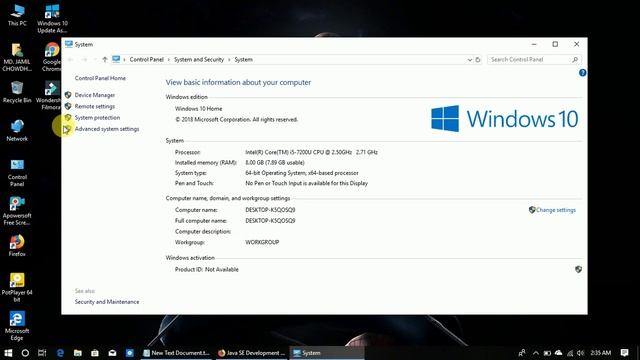The width and height of the screenshot is (640, 360).
Task: Minimize the System window
Action: pyautogui.click(x=534, y=44)
